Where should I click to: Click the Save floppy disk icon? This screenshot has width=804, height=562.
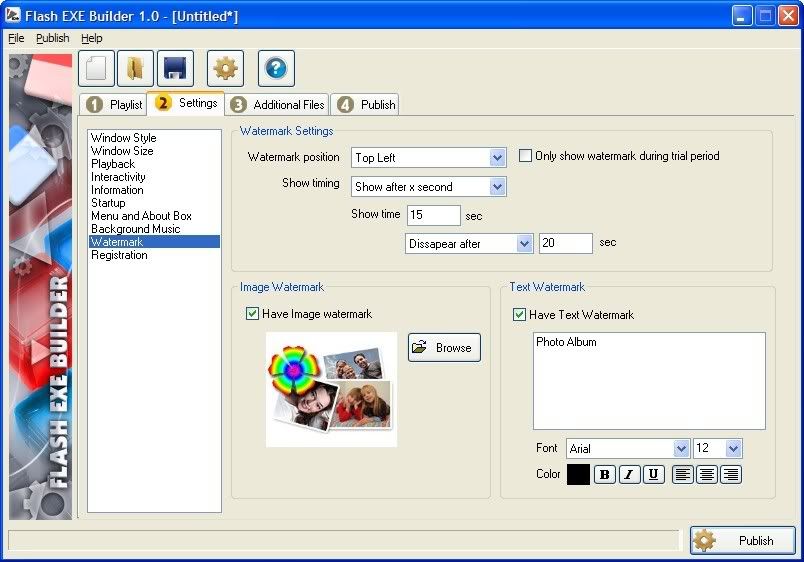[x=175, y=69]
